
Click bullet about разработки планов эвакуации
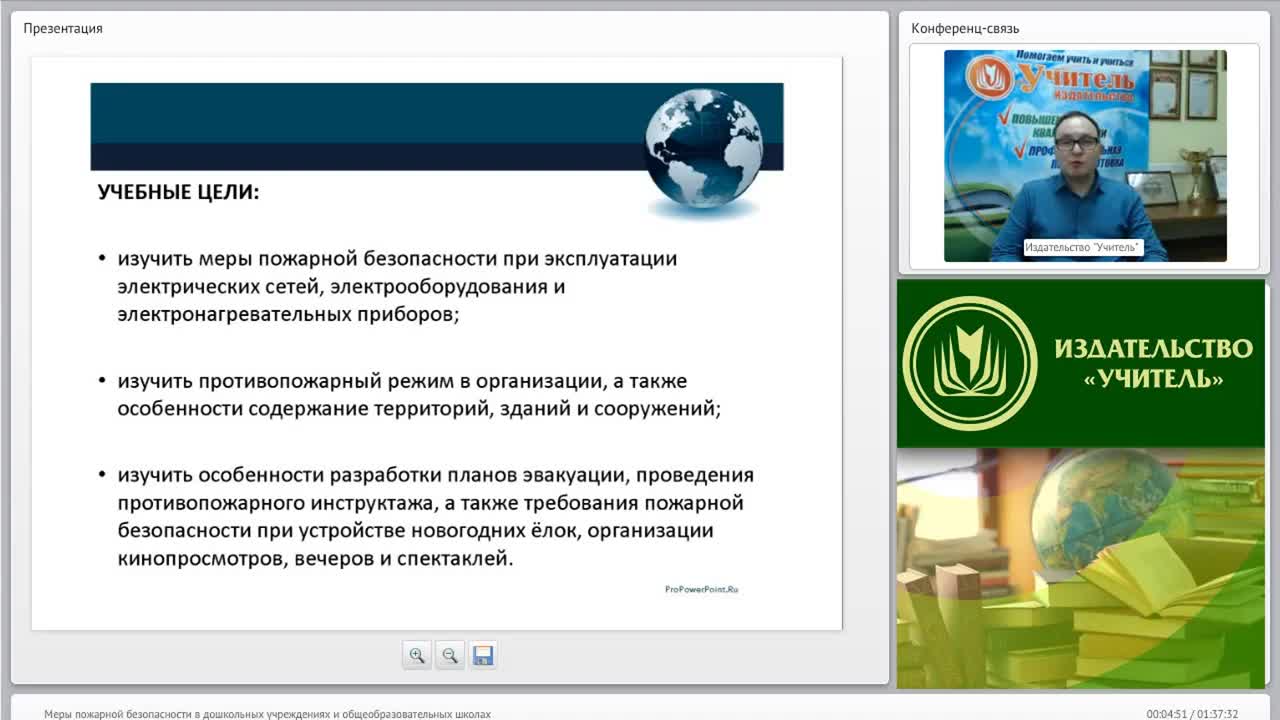point(426,516)
